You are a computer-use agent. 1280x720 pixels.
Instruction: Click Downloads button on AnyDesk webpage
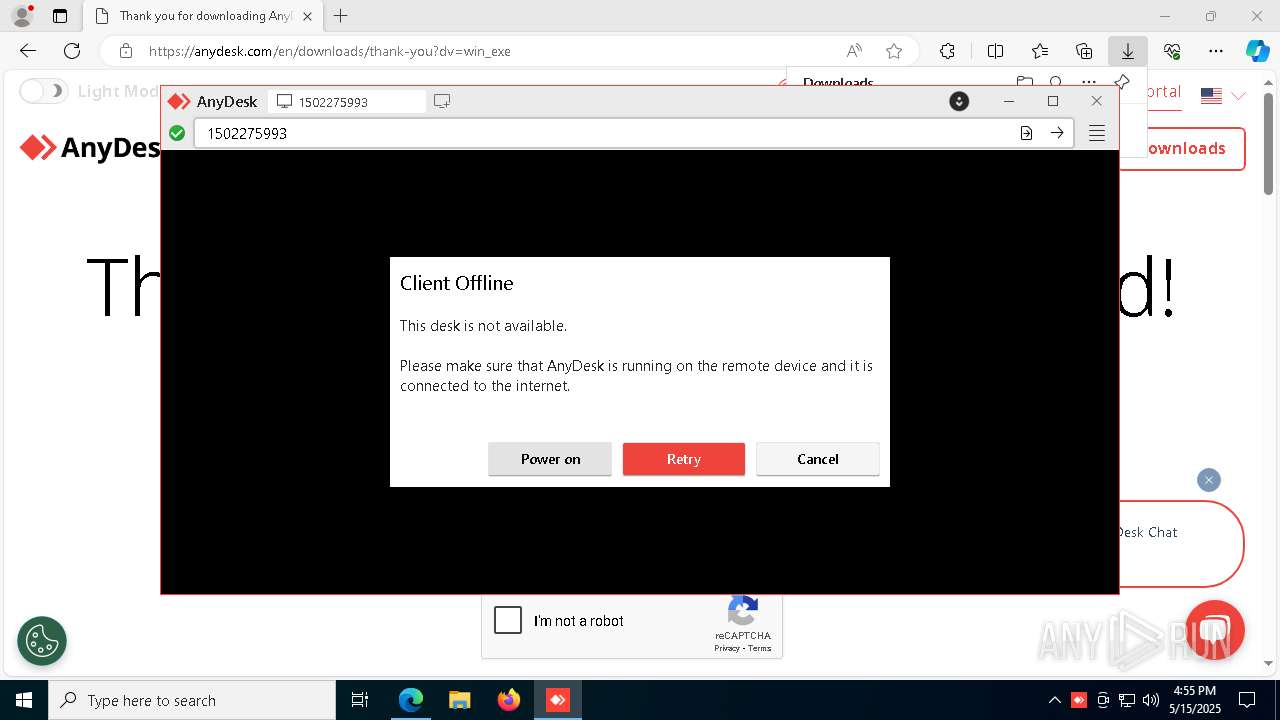point(1183,148)
